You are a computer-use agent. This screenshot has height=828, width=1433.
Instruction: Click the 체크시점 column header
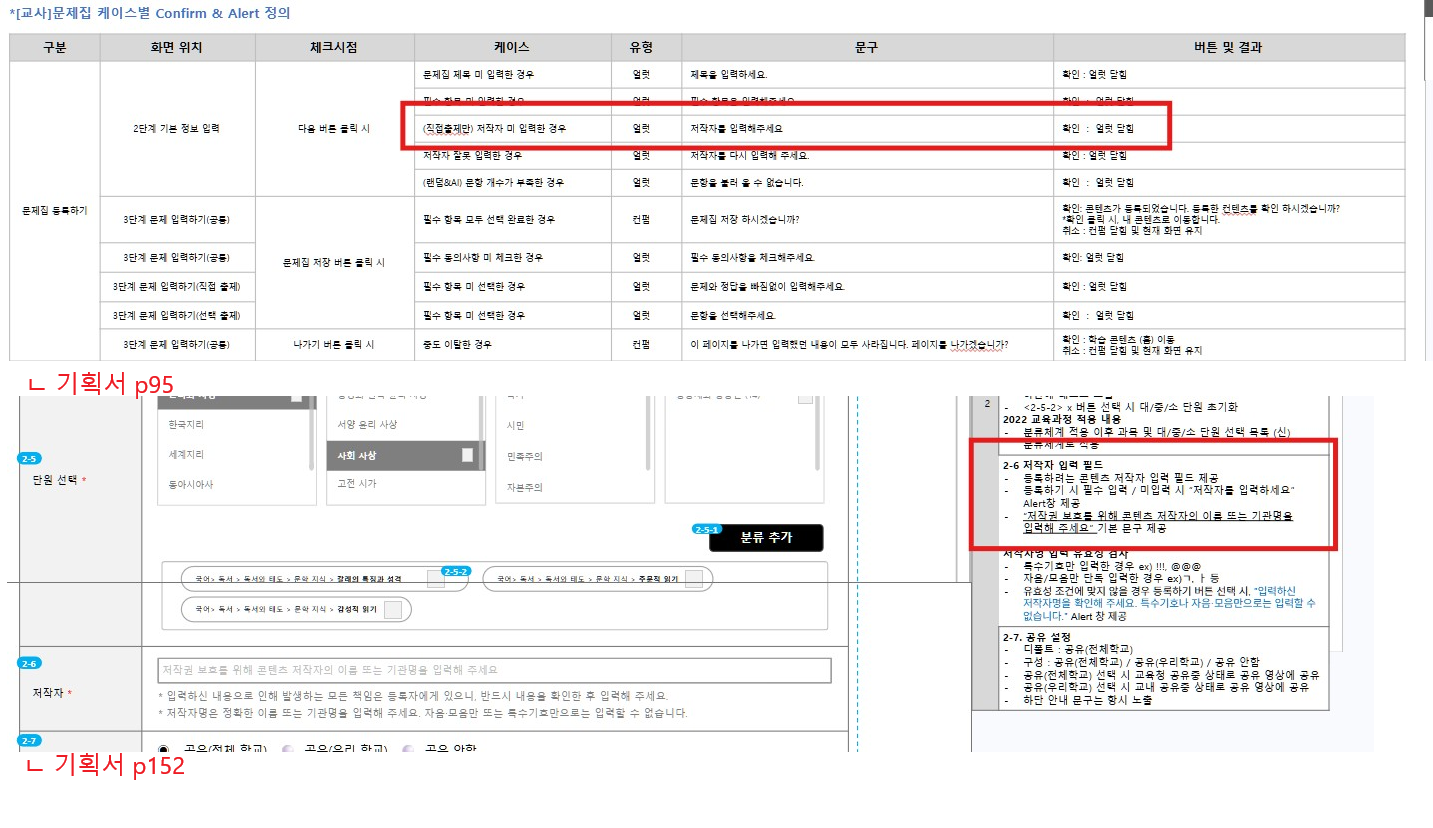tap(335, 47)
